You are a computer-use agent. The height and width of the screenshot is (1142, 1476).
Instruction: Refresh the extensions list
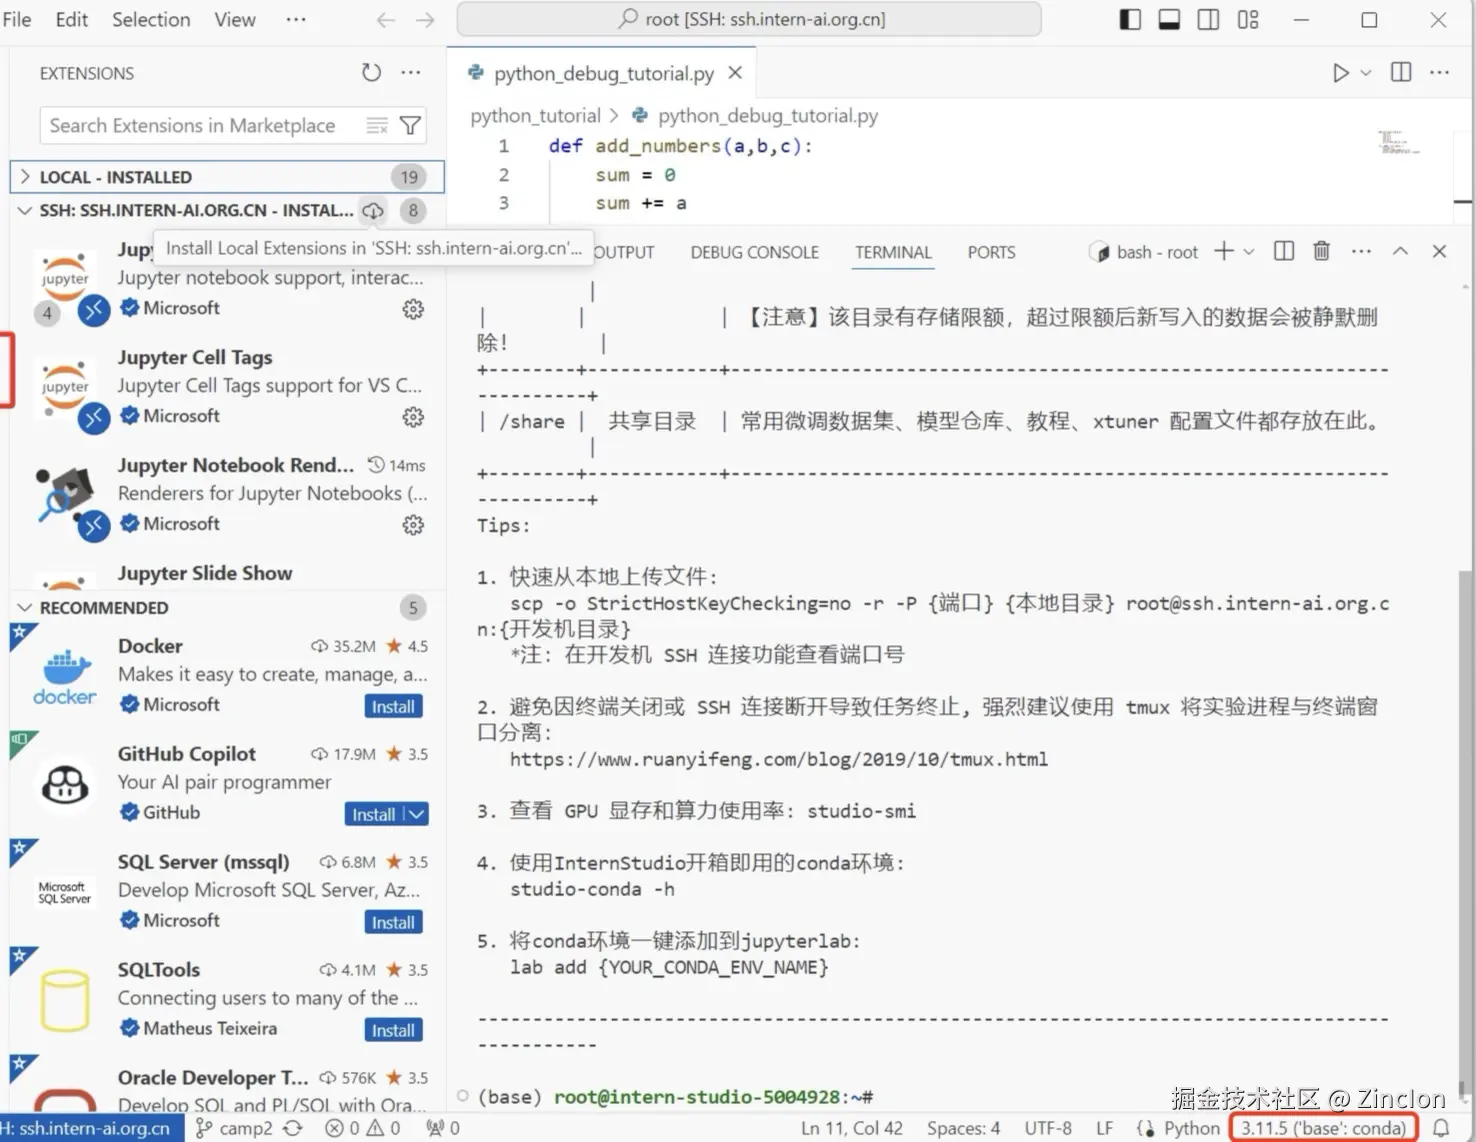point(371,72)
